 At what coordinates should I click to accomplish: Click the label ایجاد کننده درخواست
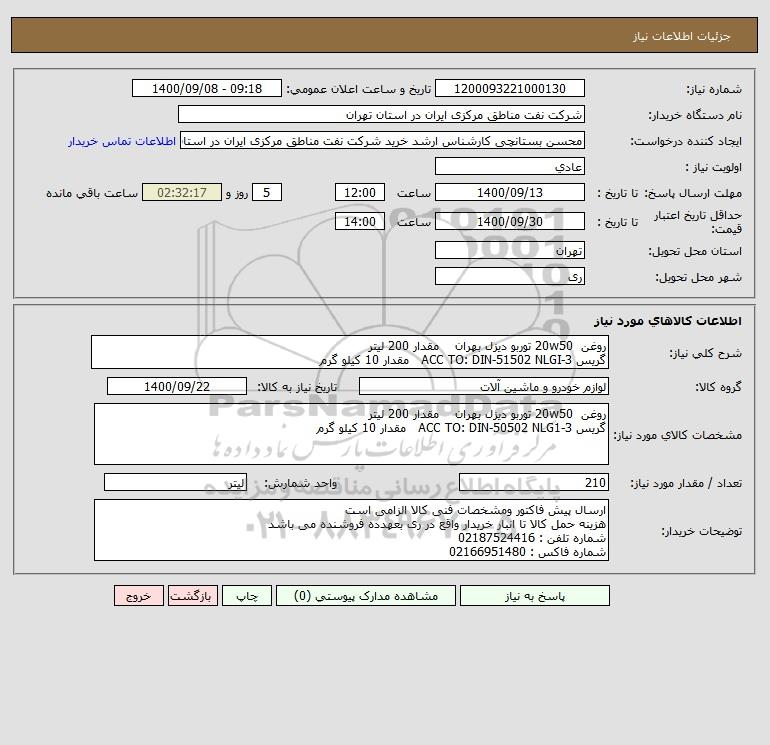coord(687,141)
